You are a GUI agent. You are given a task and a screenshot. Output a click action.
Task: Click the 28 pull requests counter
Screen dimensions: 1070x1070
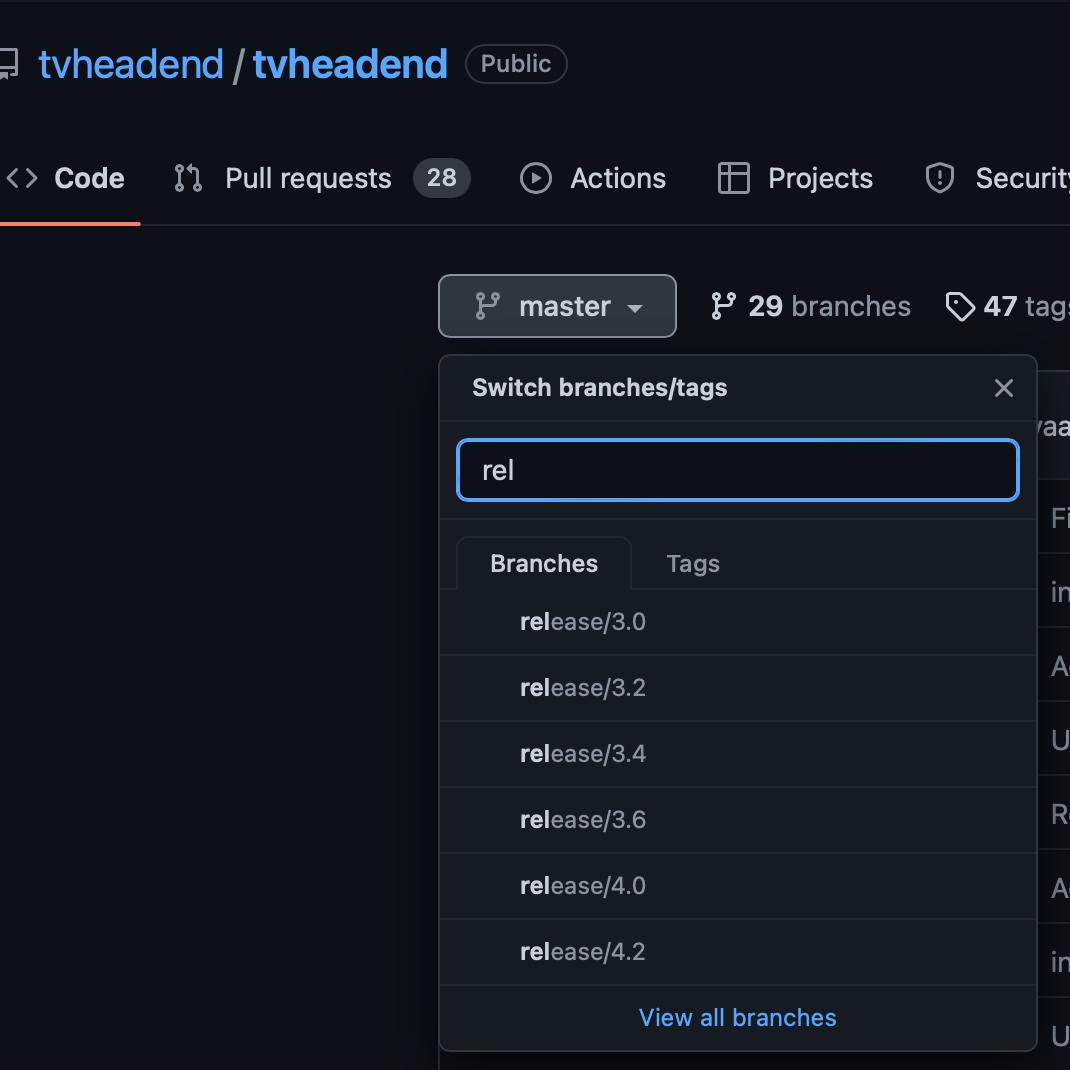(442, 178)
